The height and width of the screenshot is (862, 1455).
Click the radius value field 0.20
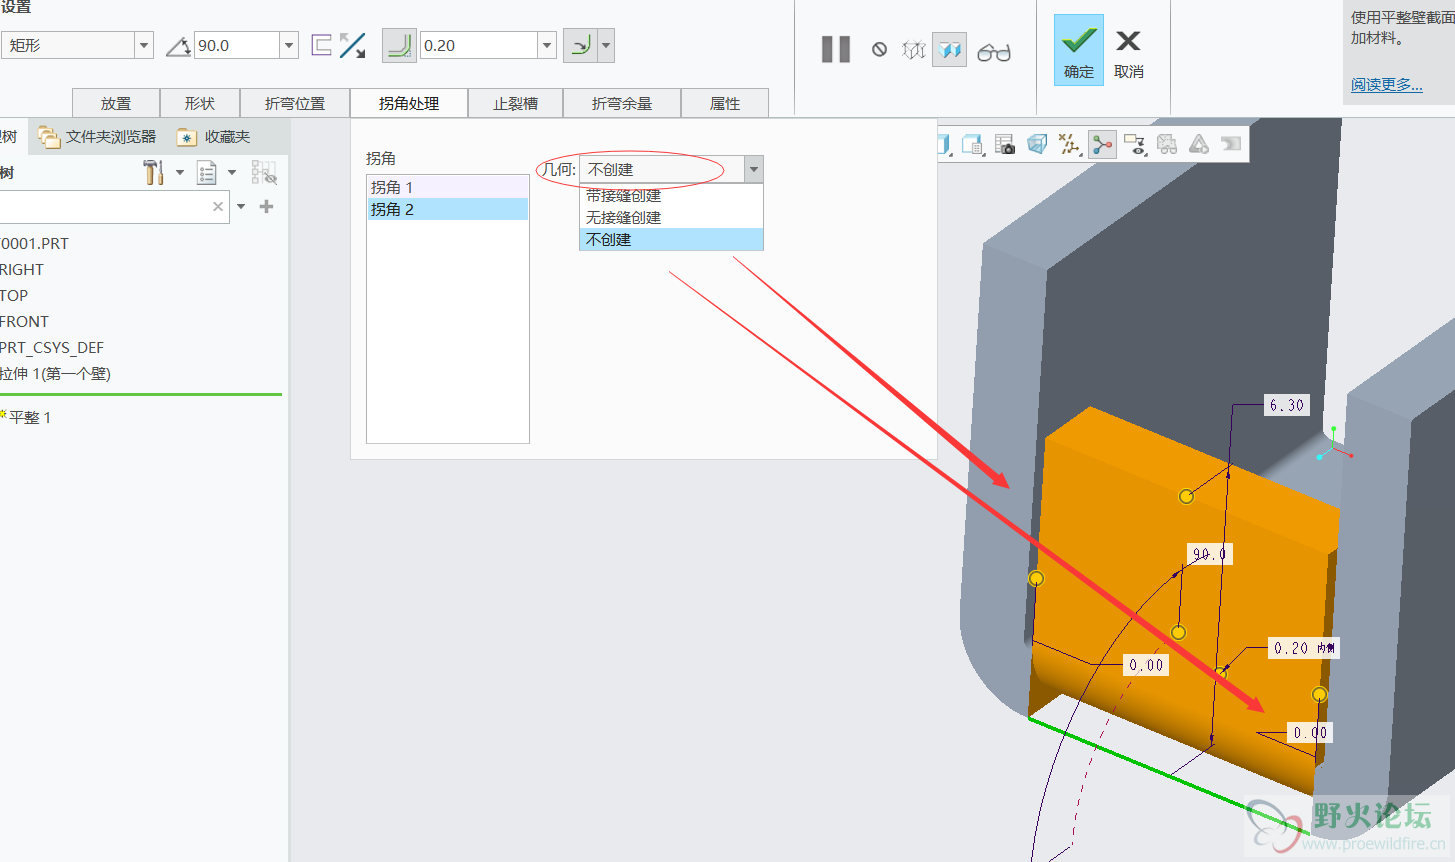pyautogui.click(x=479, y=45)
